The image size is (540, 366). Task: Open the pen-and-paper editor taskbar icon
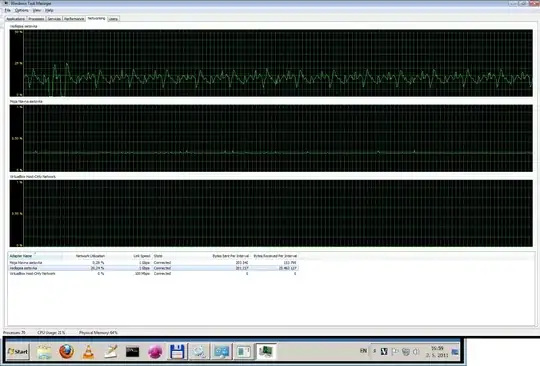111,352
